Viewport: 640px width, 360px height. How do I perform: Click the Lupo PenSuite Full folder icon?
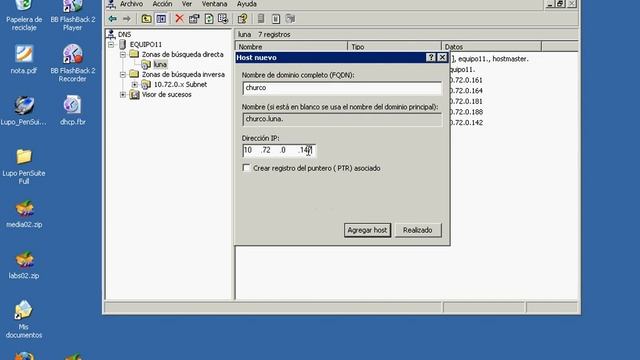point(24,157)
